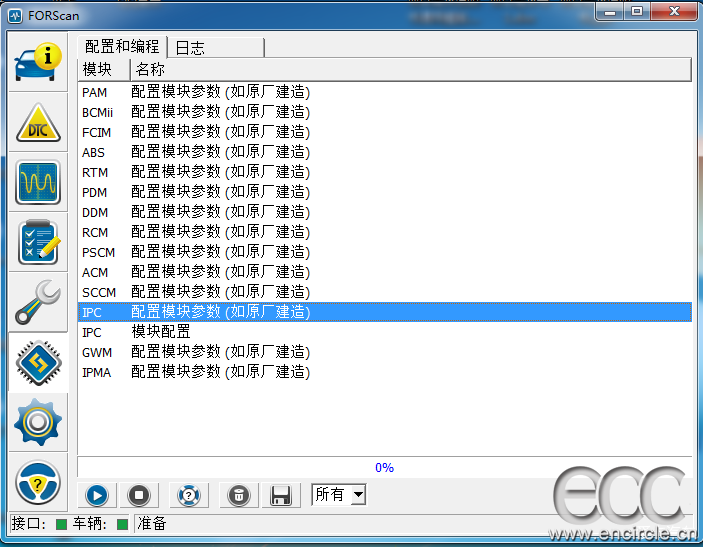This screenshot has height=547, width=703.
Task: Close the FORScan window
Action: point(674,12)
